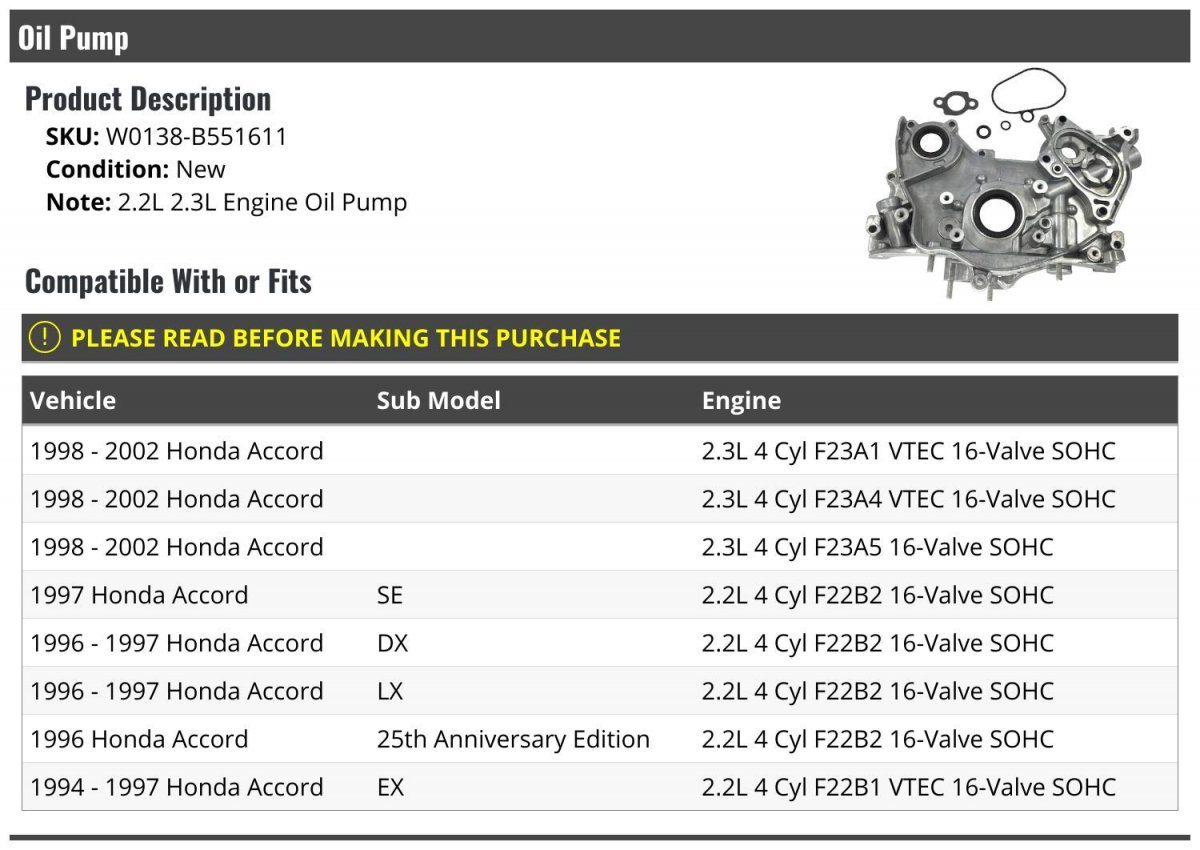The width and height of the screenshot is (1200, 850).
Task: Click the Product Description heading
Action: [148, 99]
